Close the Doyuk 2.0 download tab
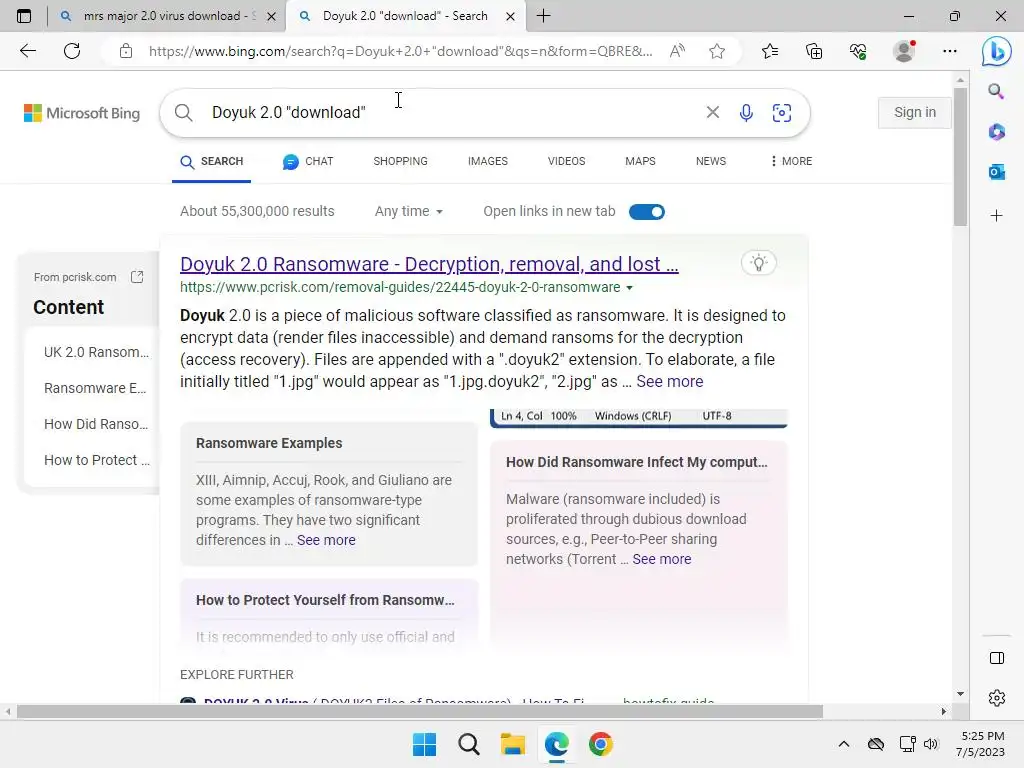The image size is (1024, 768). coord(511,16)
